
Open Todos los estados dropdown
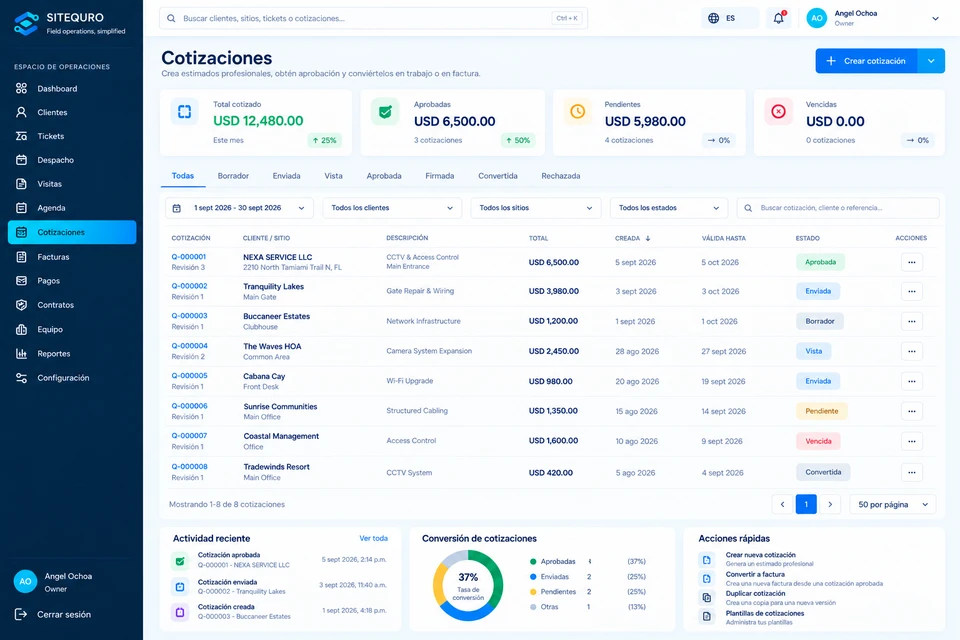pos(669,208)
